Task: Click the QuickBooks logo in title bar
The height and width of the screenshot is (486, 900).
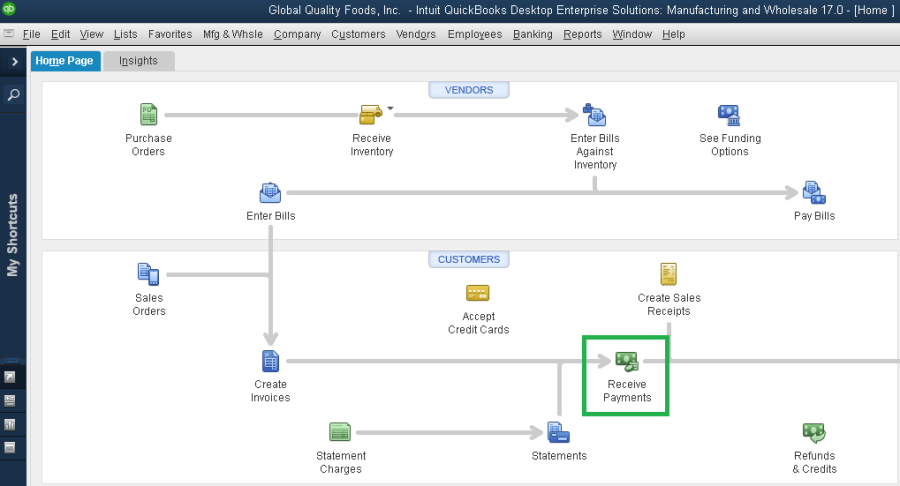Action: [x=9, y=9]
